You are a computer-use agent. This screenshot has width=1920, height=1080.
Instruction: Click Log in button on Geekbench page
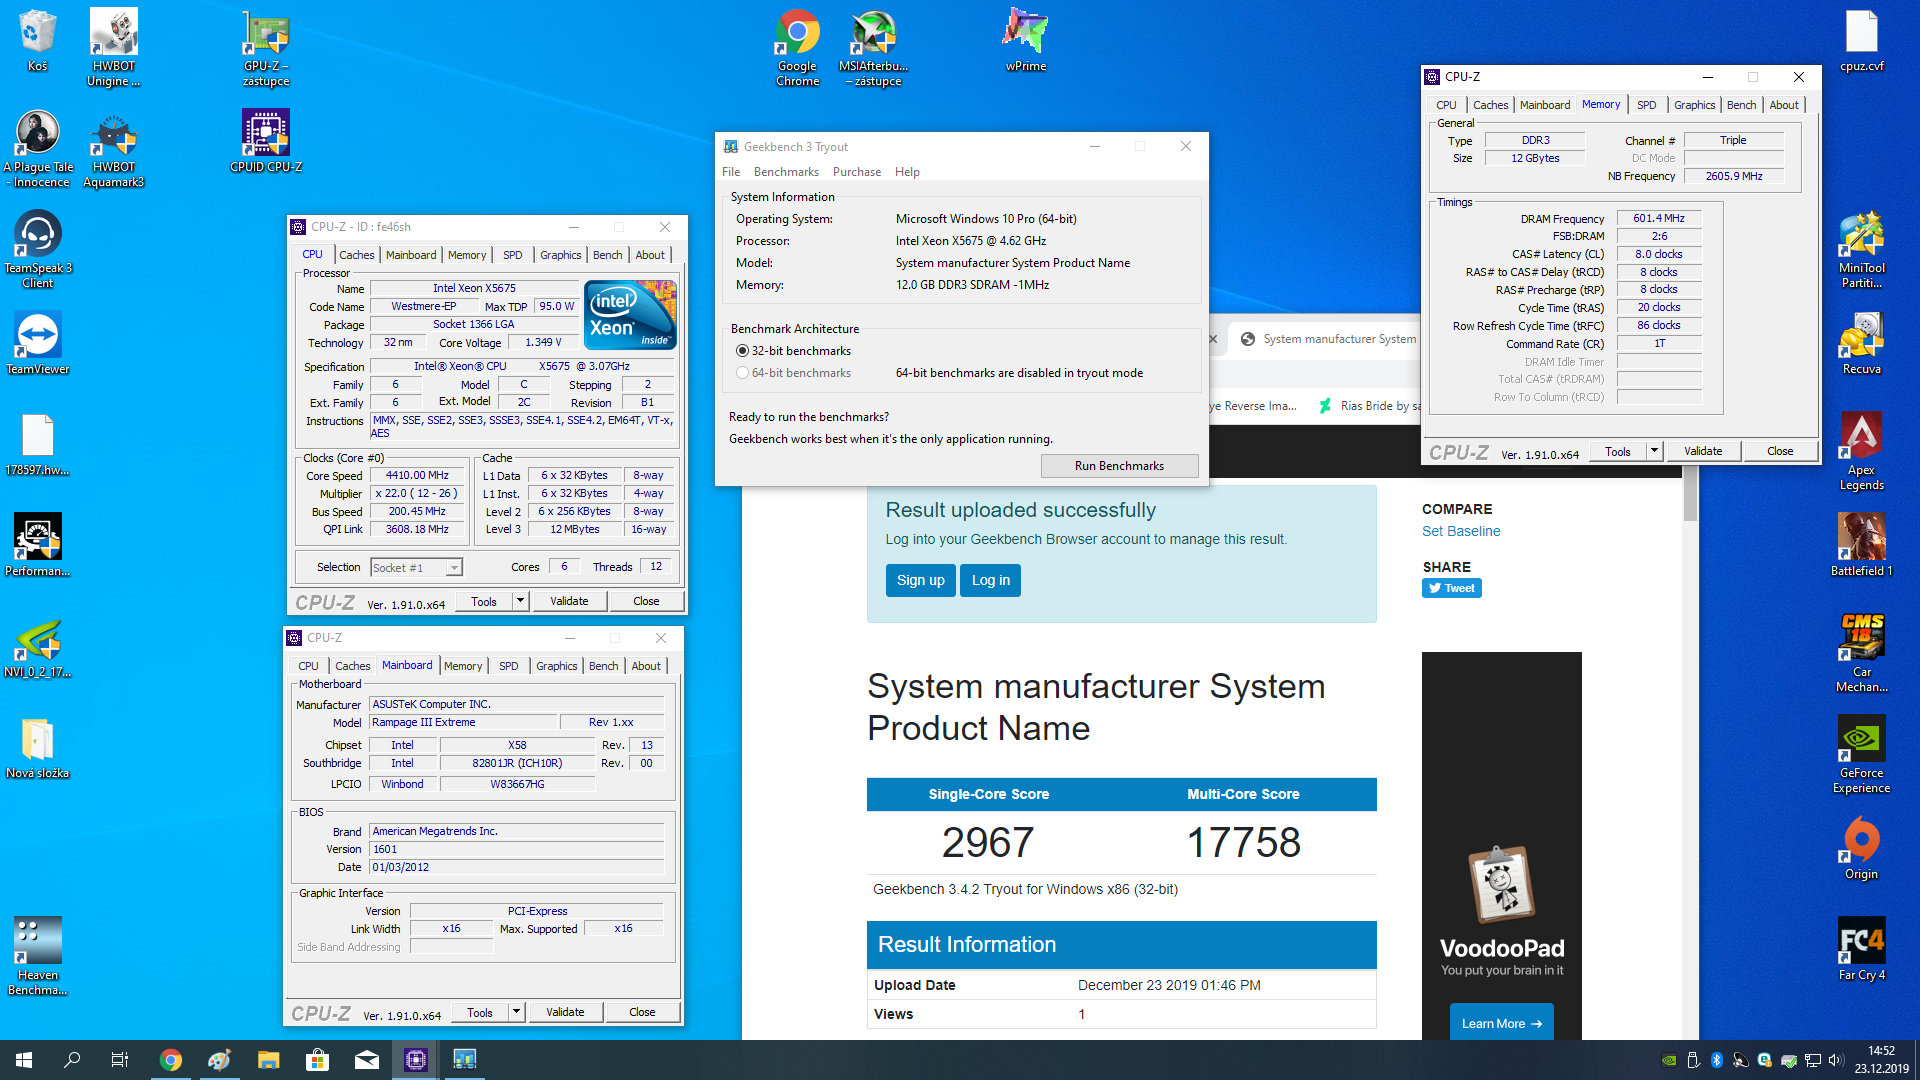pos(990,580)
